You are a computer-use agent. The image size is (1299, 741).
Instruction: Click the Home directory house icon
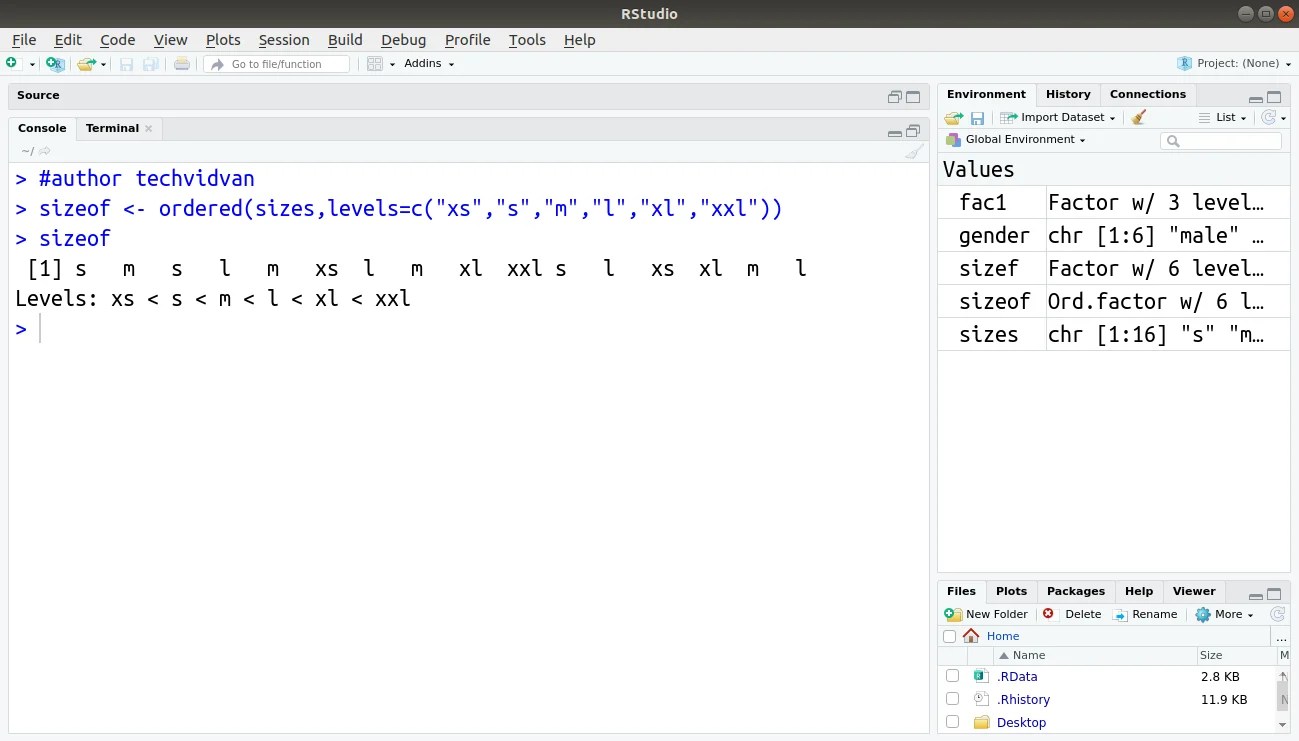point(971,636)
